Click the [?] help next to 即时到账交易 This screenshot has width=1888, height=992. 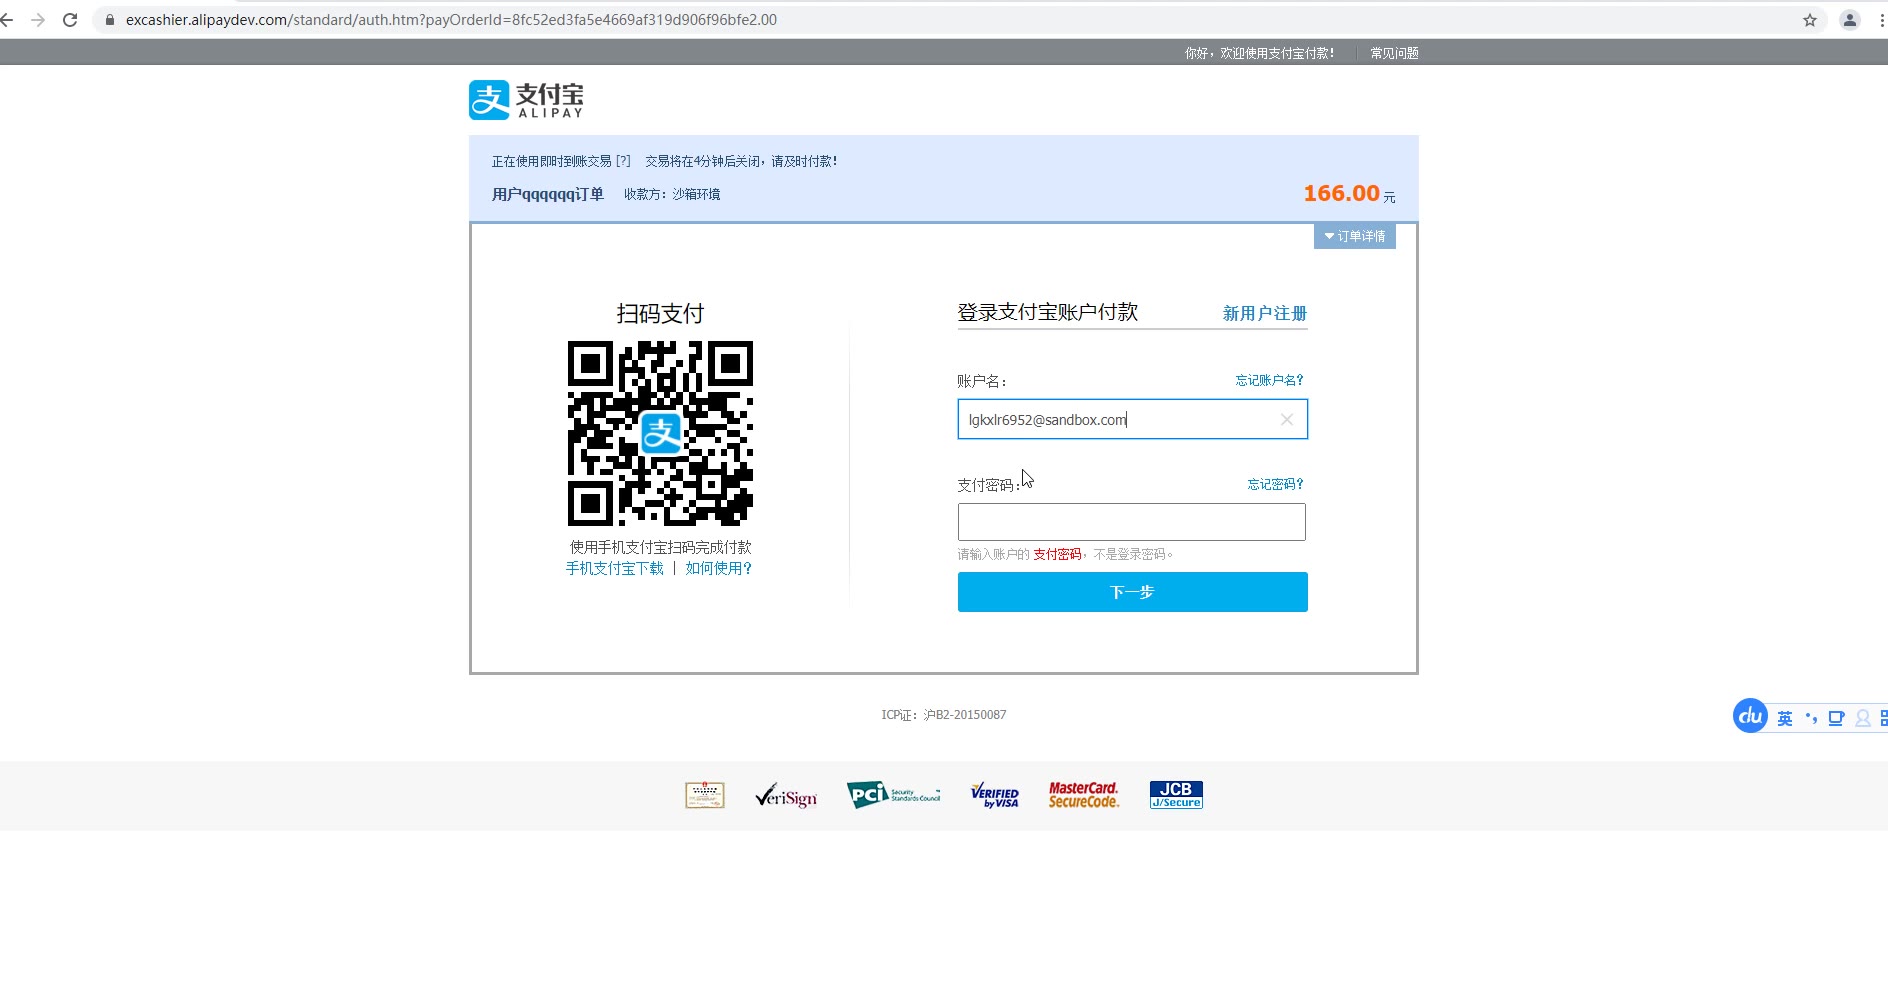tap(623, 161)
